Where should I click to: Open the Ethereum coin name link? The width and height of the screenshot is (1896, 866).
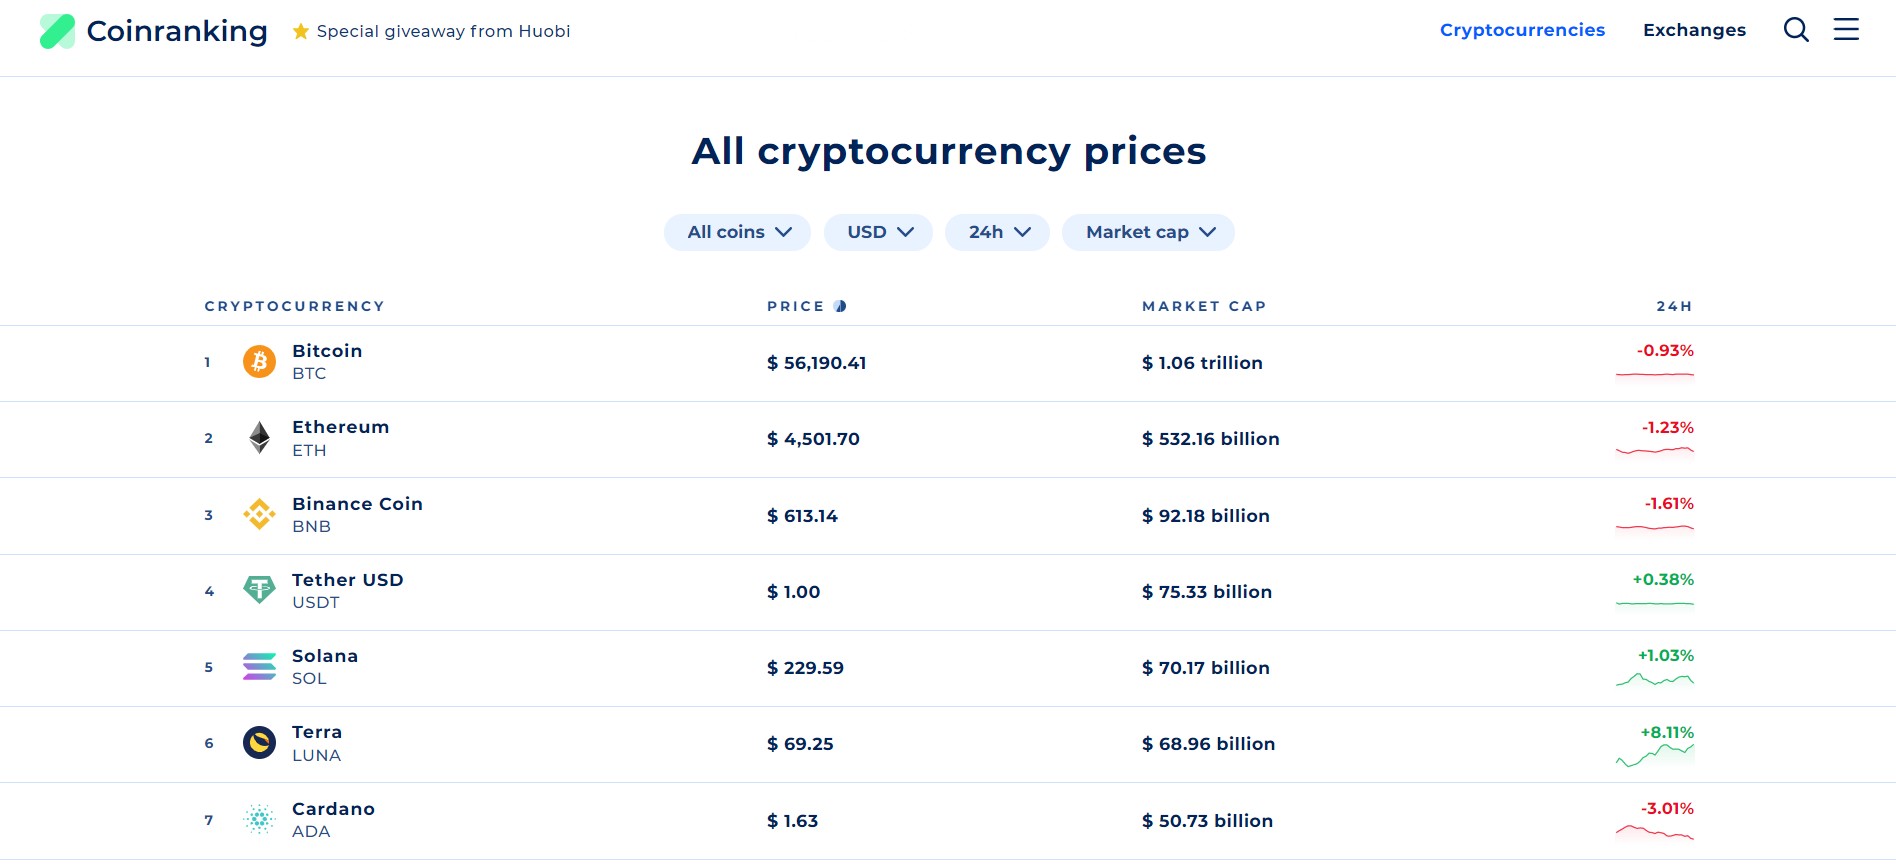click(340, 427)
